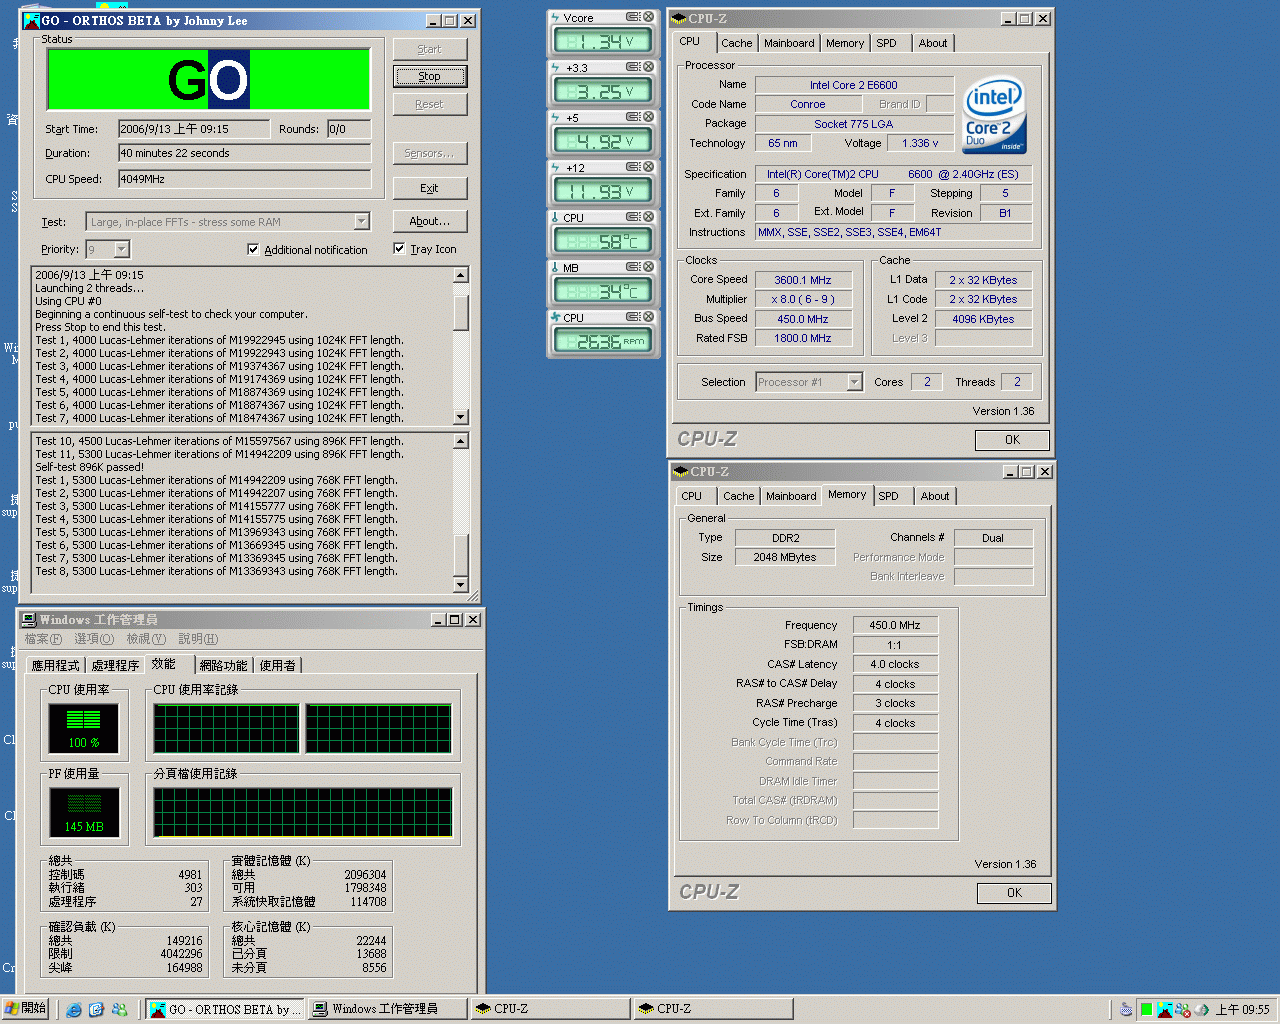Viewport: 1280px width, 1024px height.
Task: Open 選項(O) menu in Task Manager
Action: pos(94,639)
